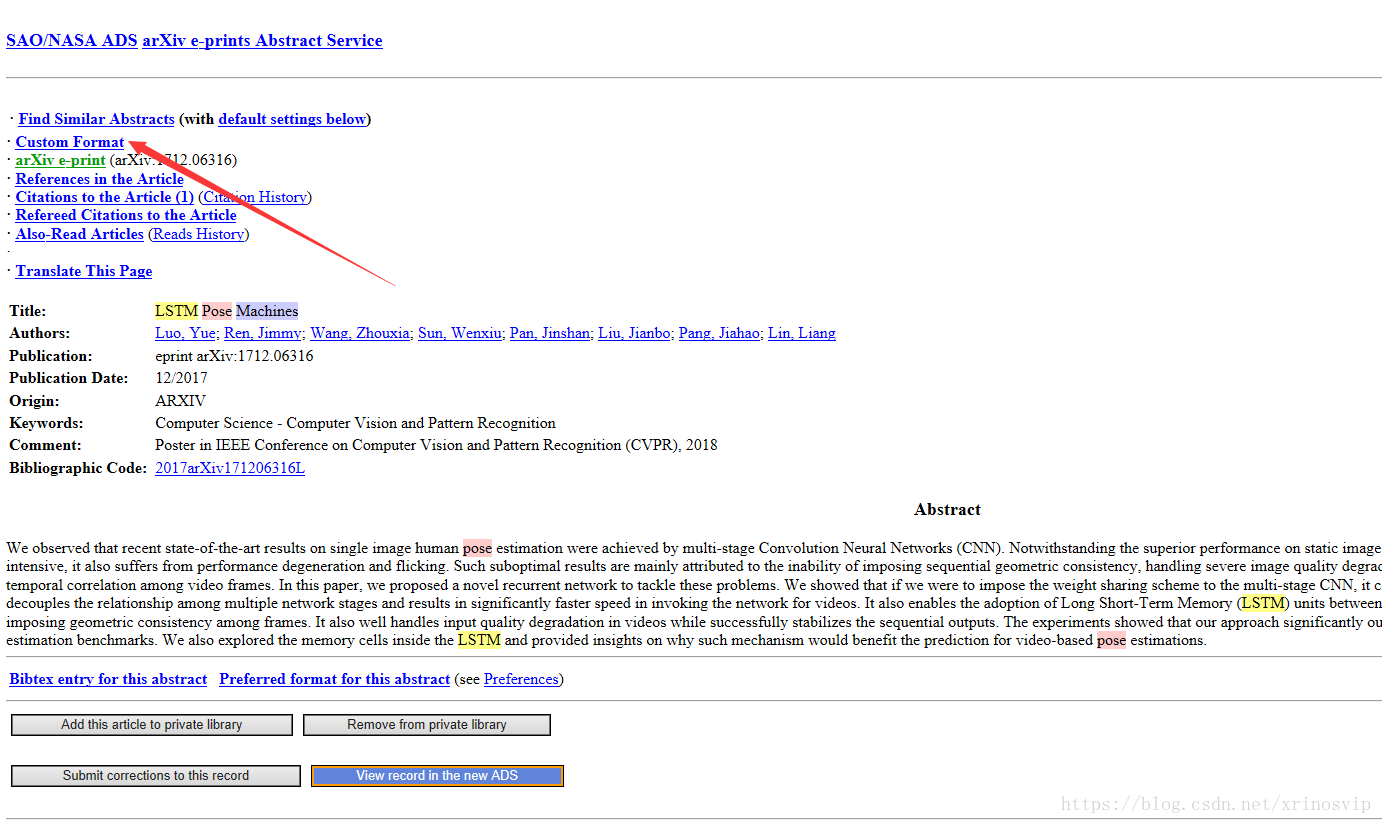Click Submit corrections to this record

156,776
